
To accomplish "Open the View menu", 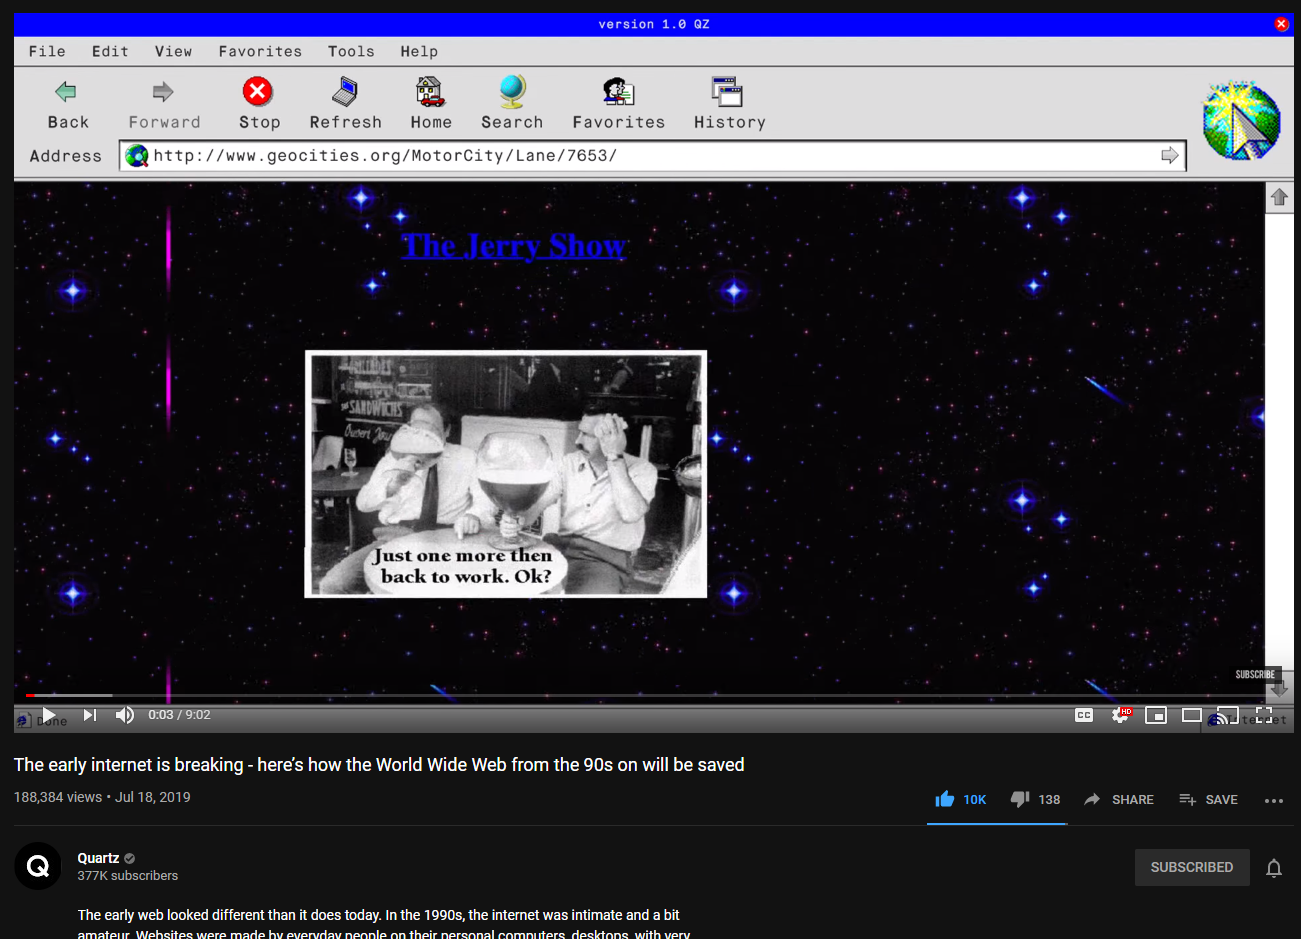I will (173, 51).
